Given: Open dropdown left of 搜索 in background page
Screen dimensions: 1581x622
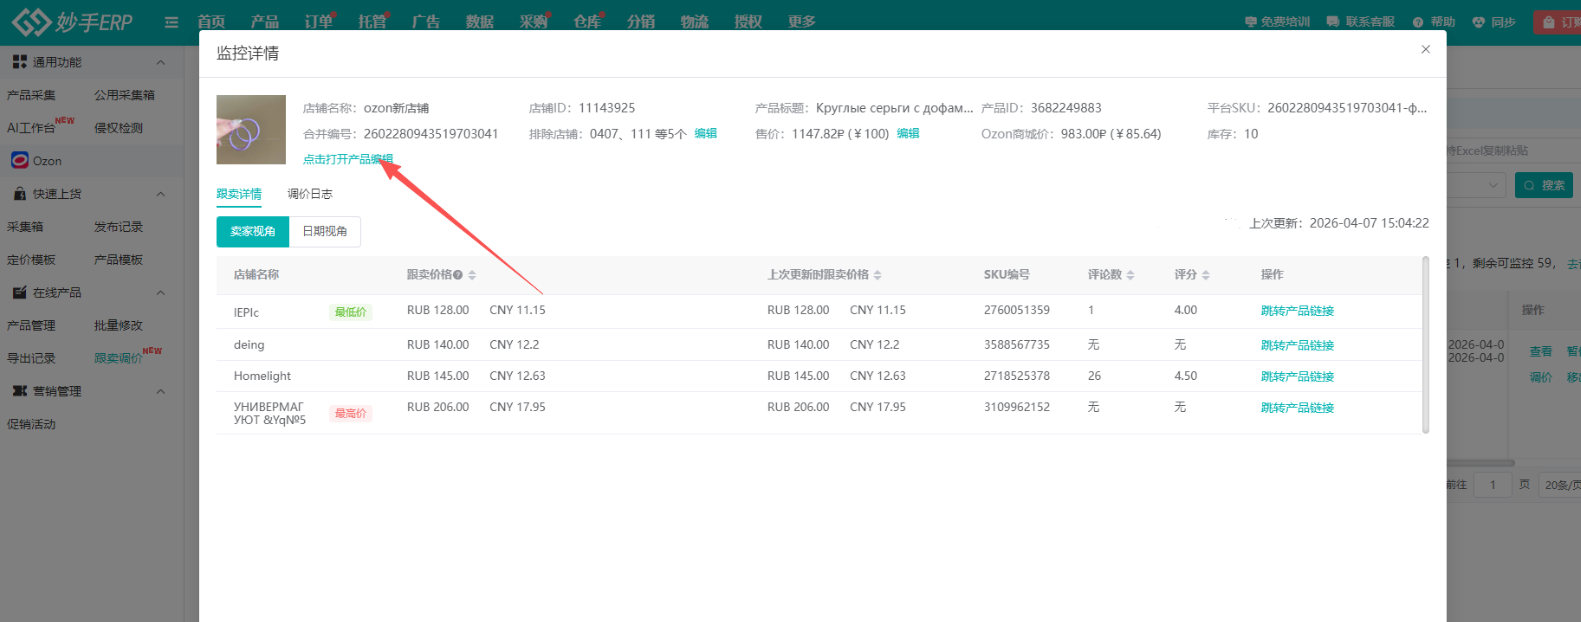Looking at the screenshot, I should coord(1477,185).
